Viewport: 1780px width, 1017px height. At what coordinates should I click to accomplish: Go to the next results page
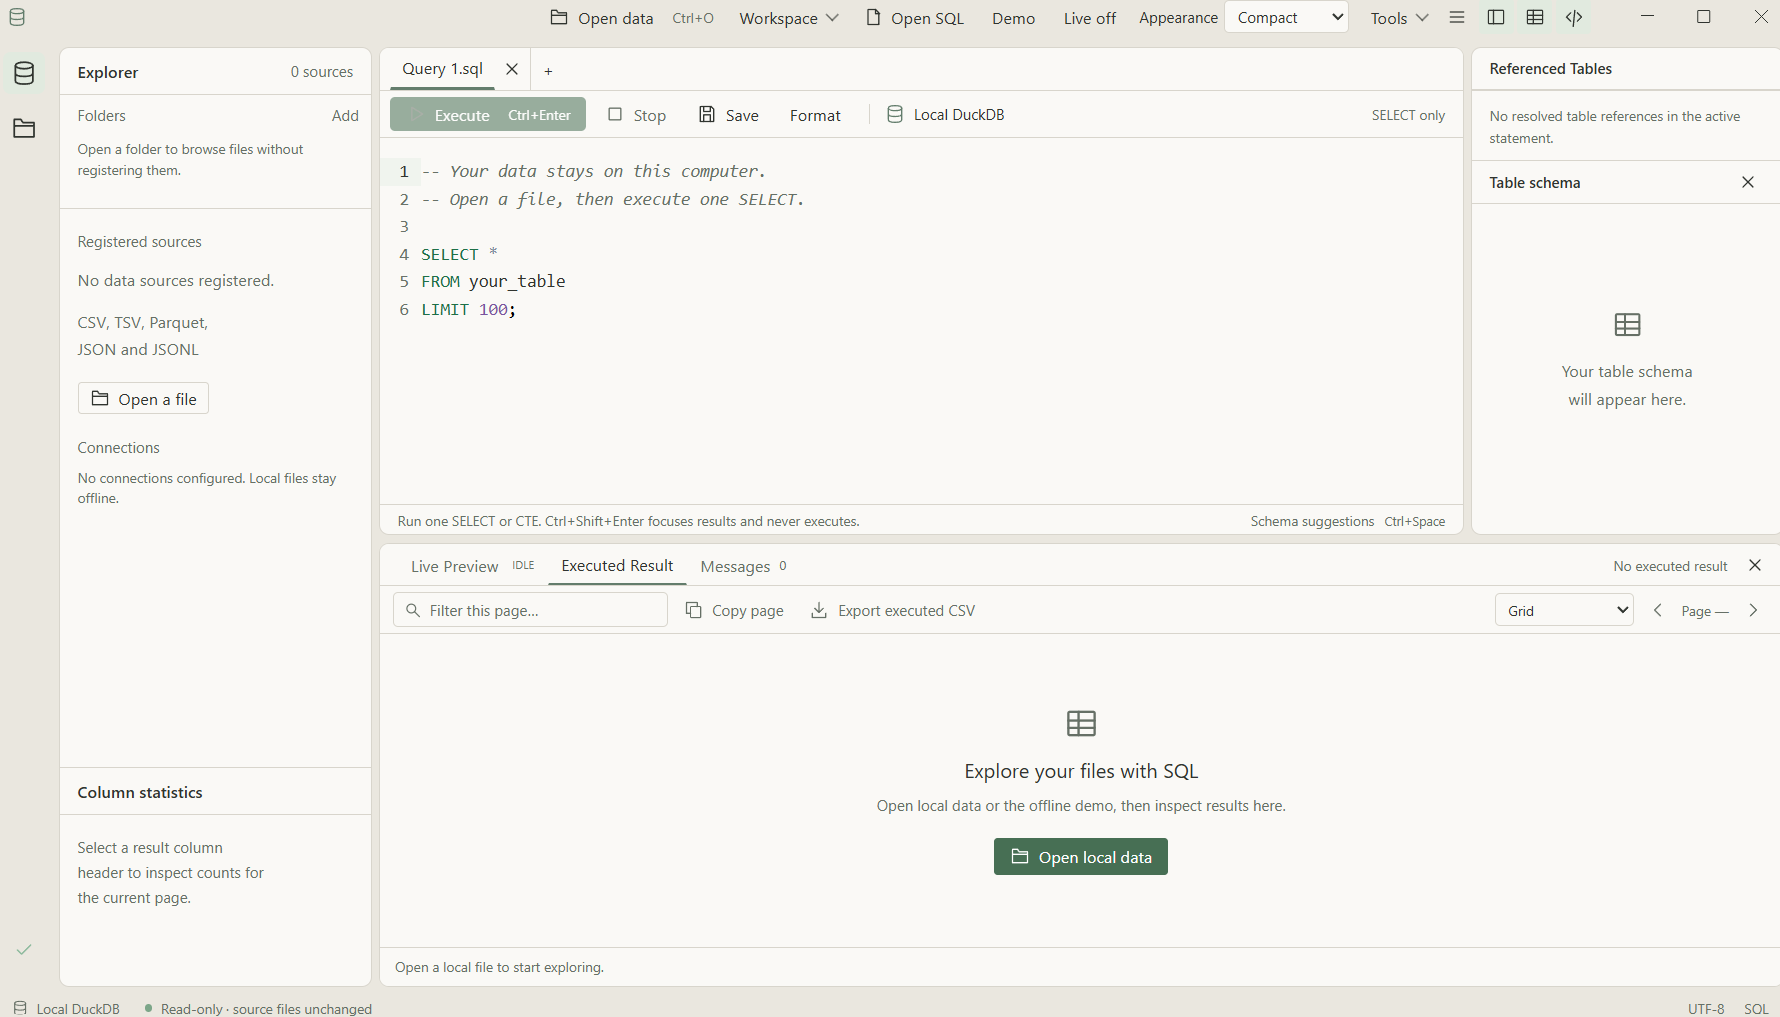[x=1753, y=610]
